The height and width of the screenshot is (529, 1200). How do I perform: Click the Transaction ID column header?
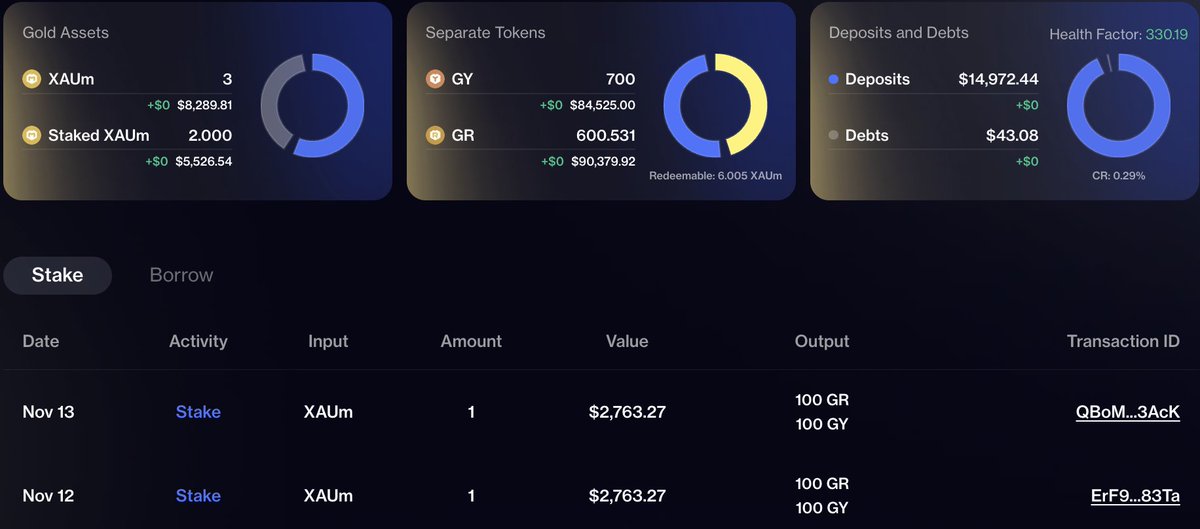tap(1123, 341)
